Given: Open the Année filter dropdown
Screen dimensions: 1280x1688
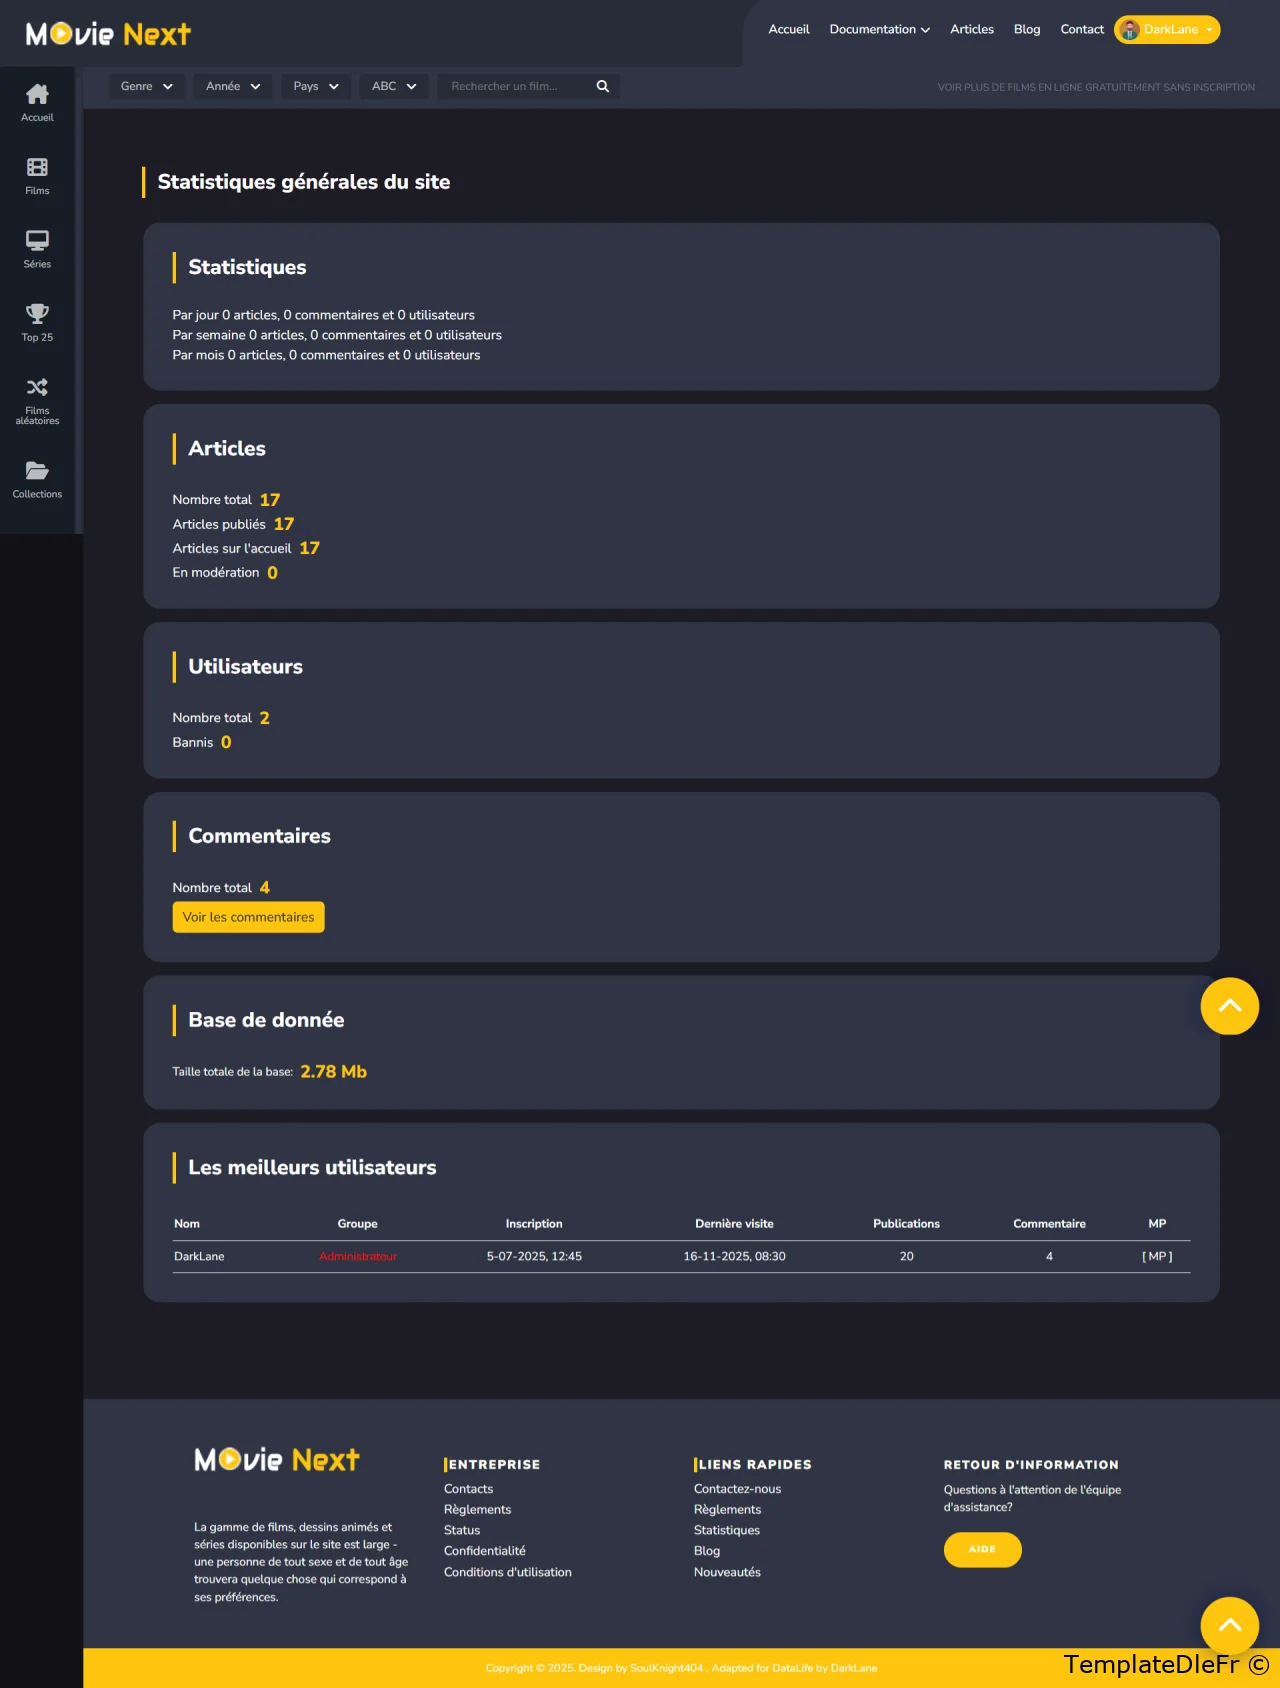Looking at the screenshot, I should tap(232, 87).
